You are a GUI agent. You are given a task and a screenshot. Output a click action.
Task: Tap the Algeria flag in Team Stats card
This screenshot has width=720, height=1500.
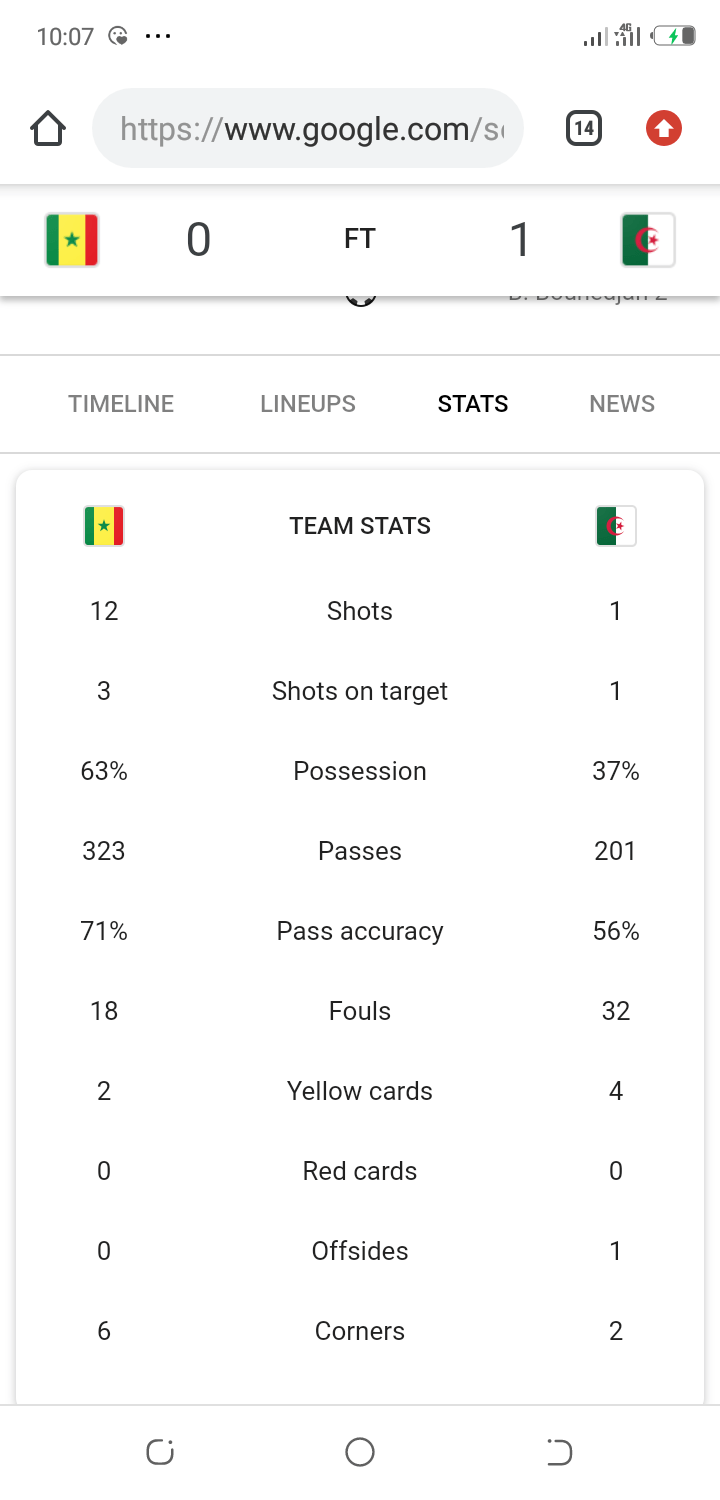point(616,526)
